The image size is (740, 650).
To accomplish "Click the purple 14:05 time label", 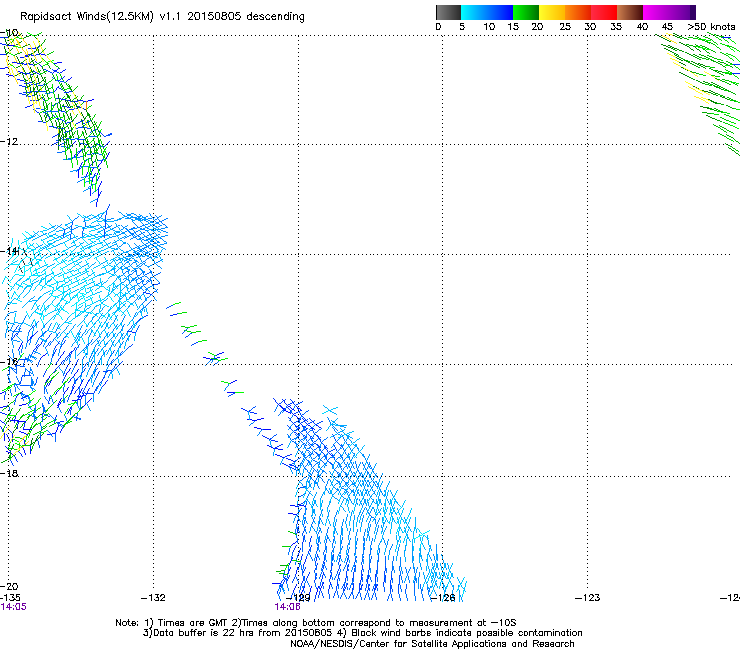I will point(14,607).
